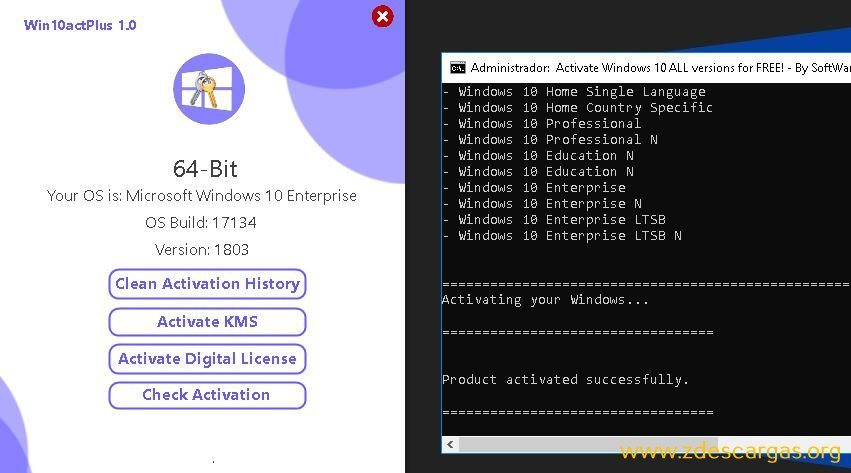Click the console horizontal scrollbar thumb
Screen dimensions: 851x473
tap(588, 445)
